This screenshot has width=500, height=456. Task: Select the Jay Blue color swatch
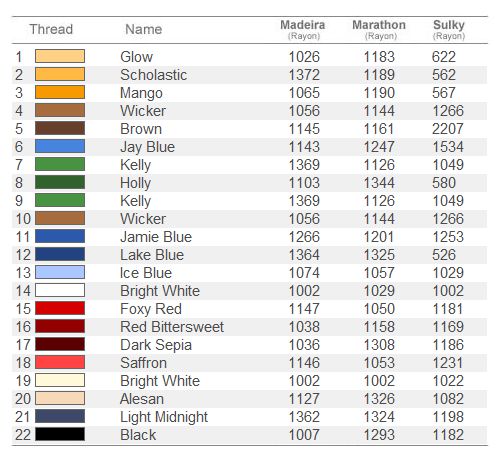(60, 146)
